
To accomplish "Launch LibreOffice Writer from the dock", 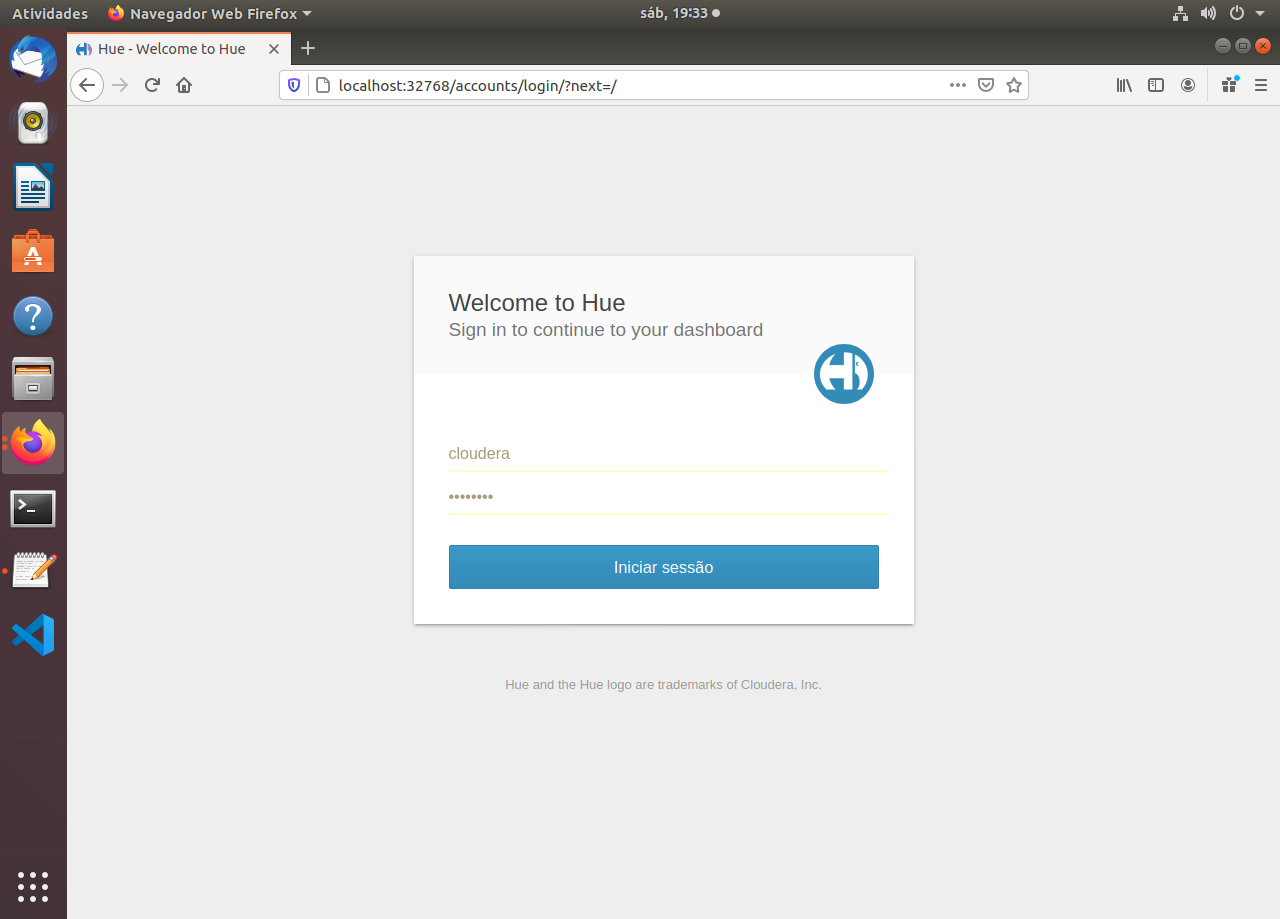I will pos(33,187).
